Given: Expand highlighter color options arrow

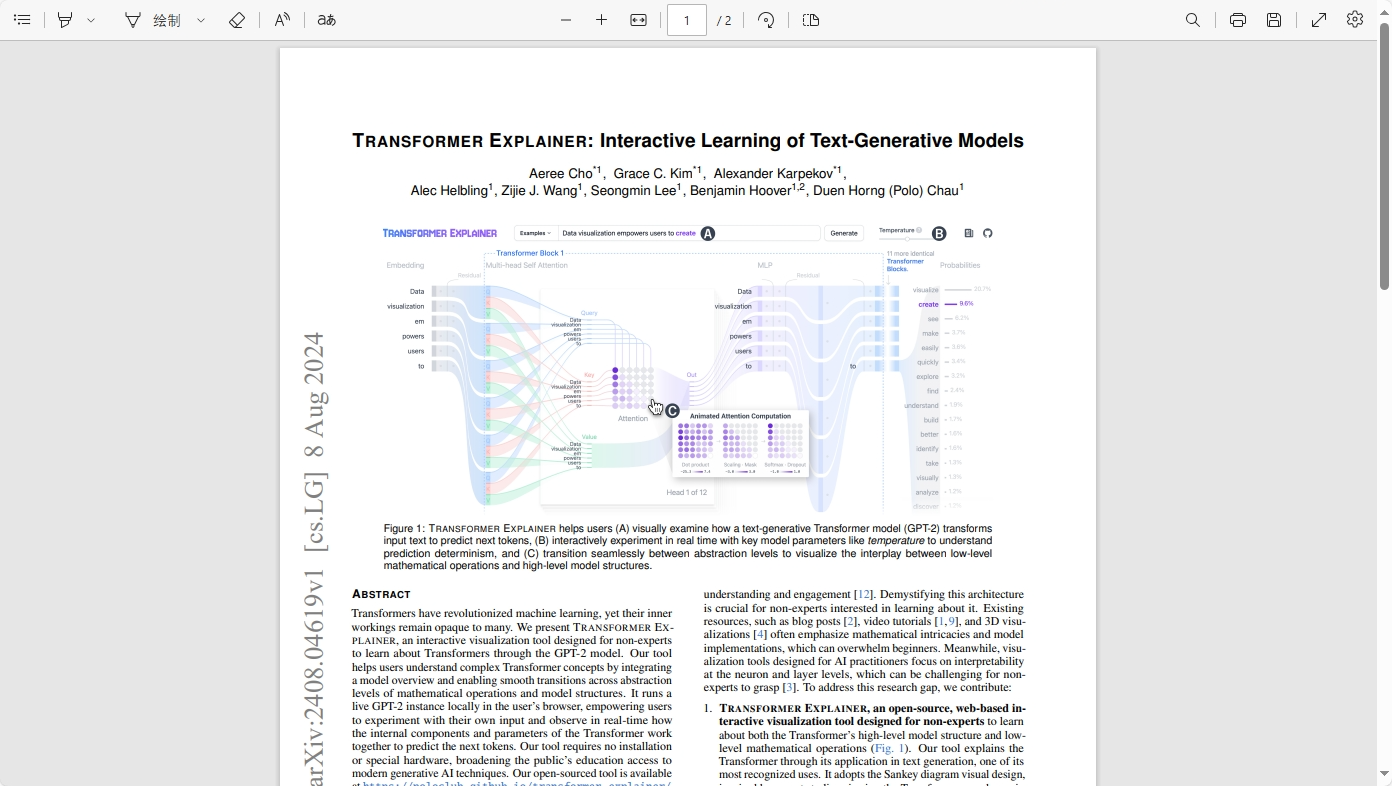Looking at the screenshot, I should [x=91, y=20].
